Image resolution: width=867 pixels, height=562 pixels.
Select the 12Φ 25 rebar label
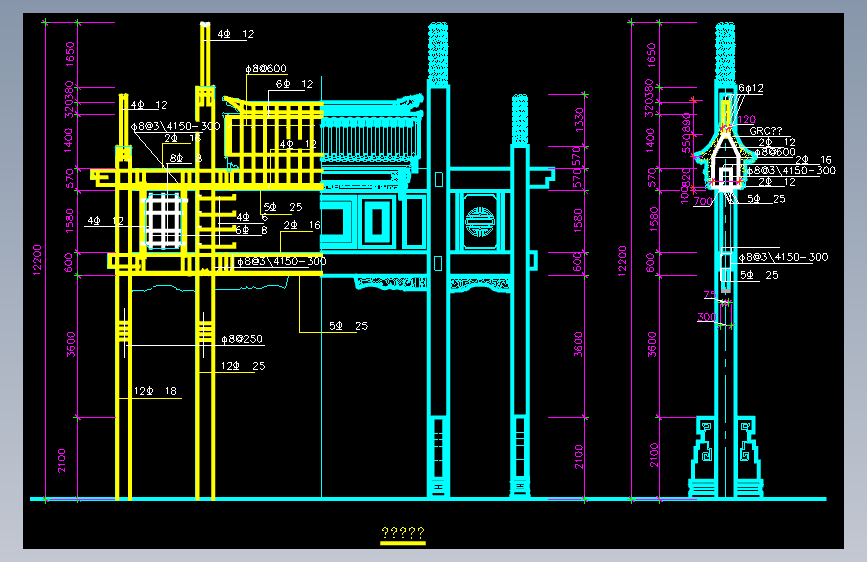(243, 366)
